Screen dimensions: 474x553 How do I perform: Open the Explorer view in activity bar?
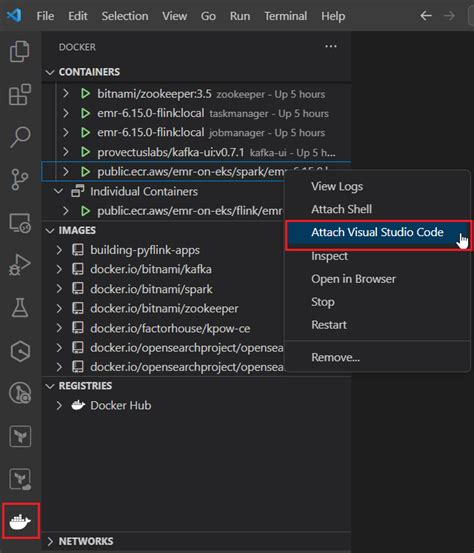20,51
